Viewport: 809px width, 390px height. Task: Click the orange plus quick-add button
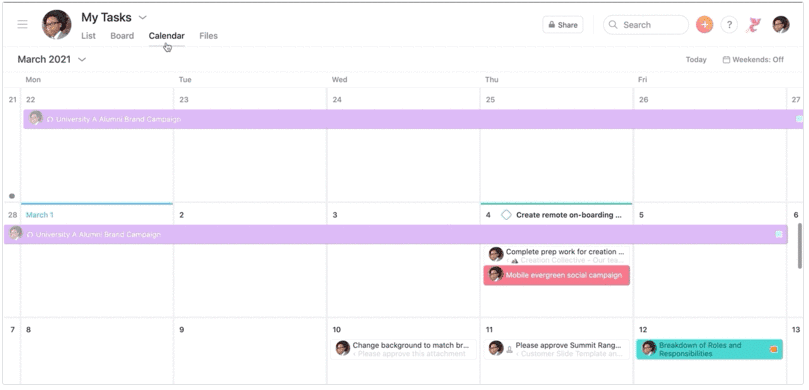[x=704, y=24]
